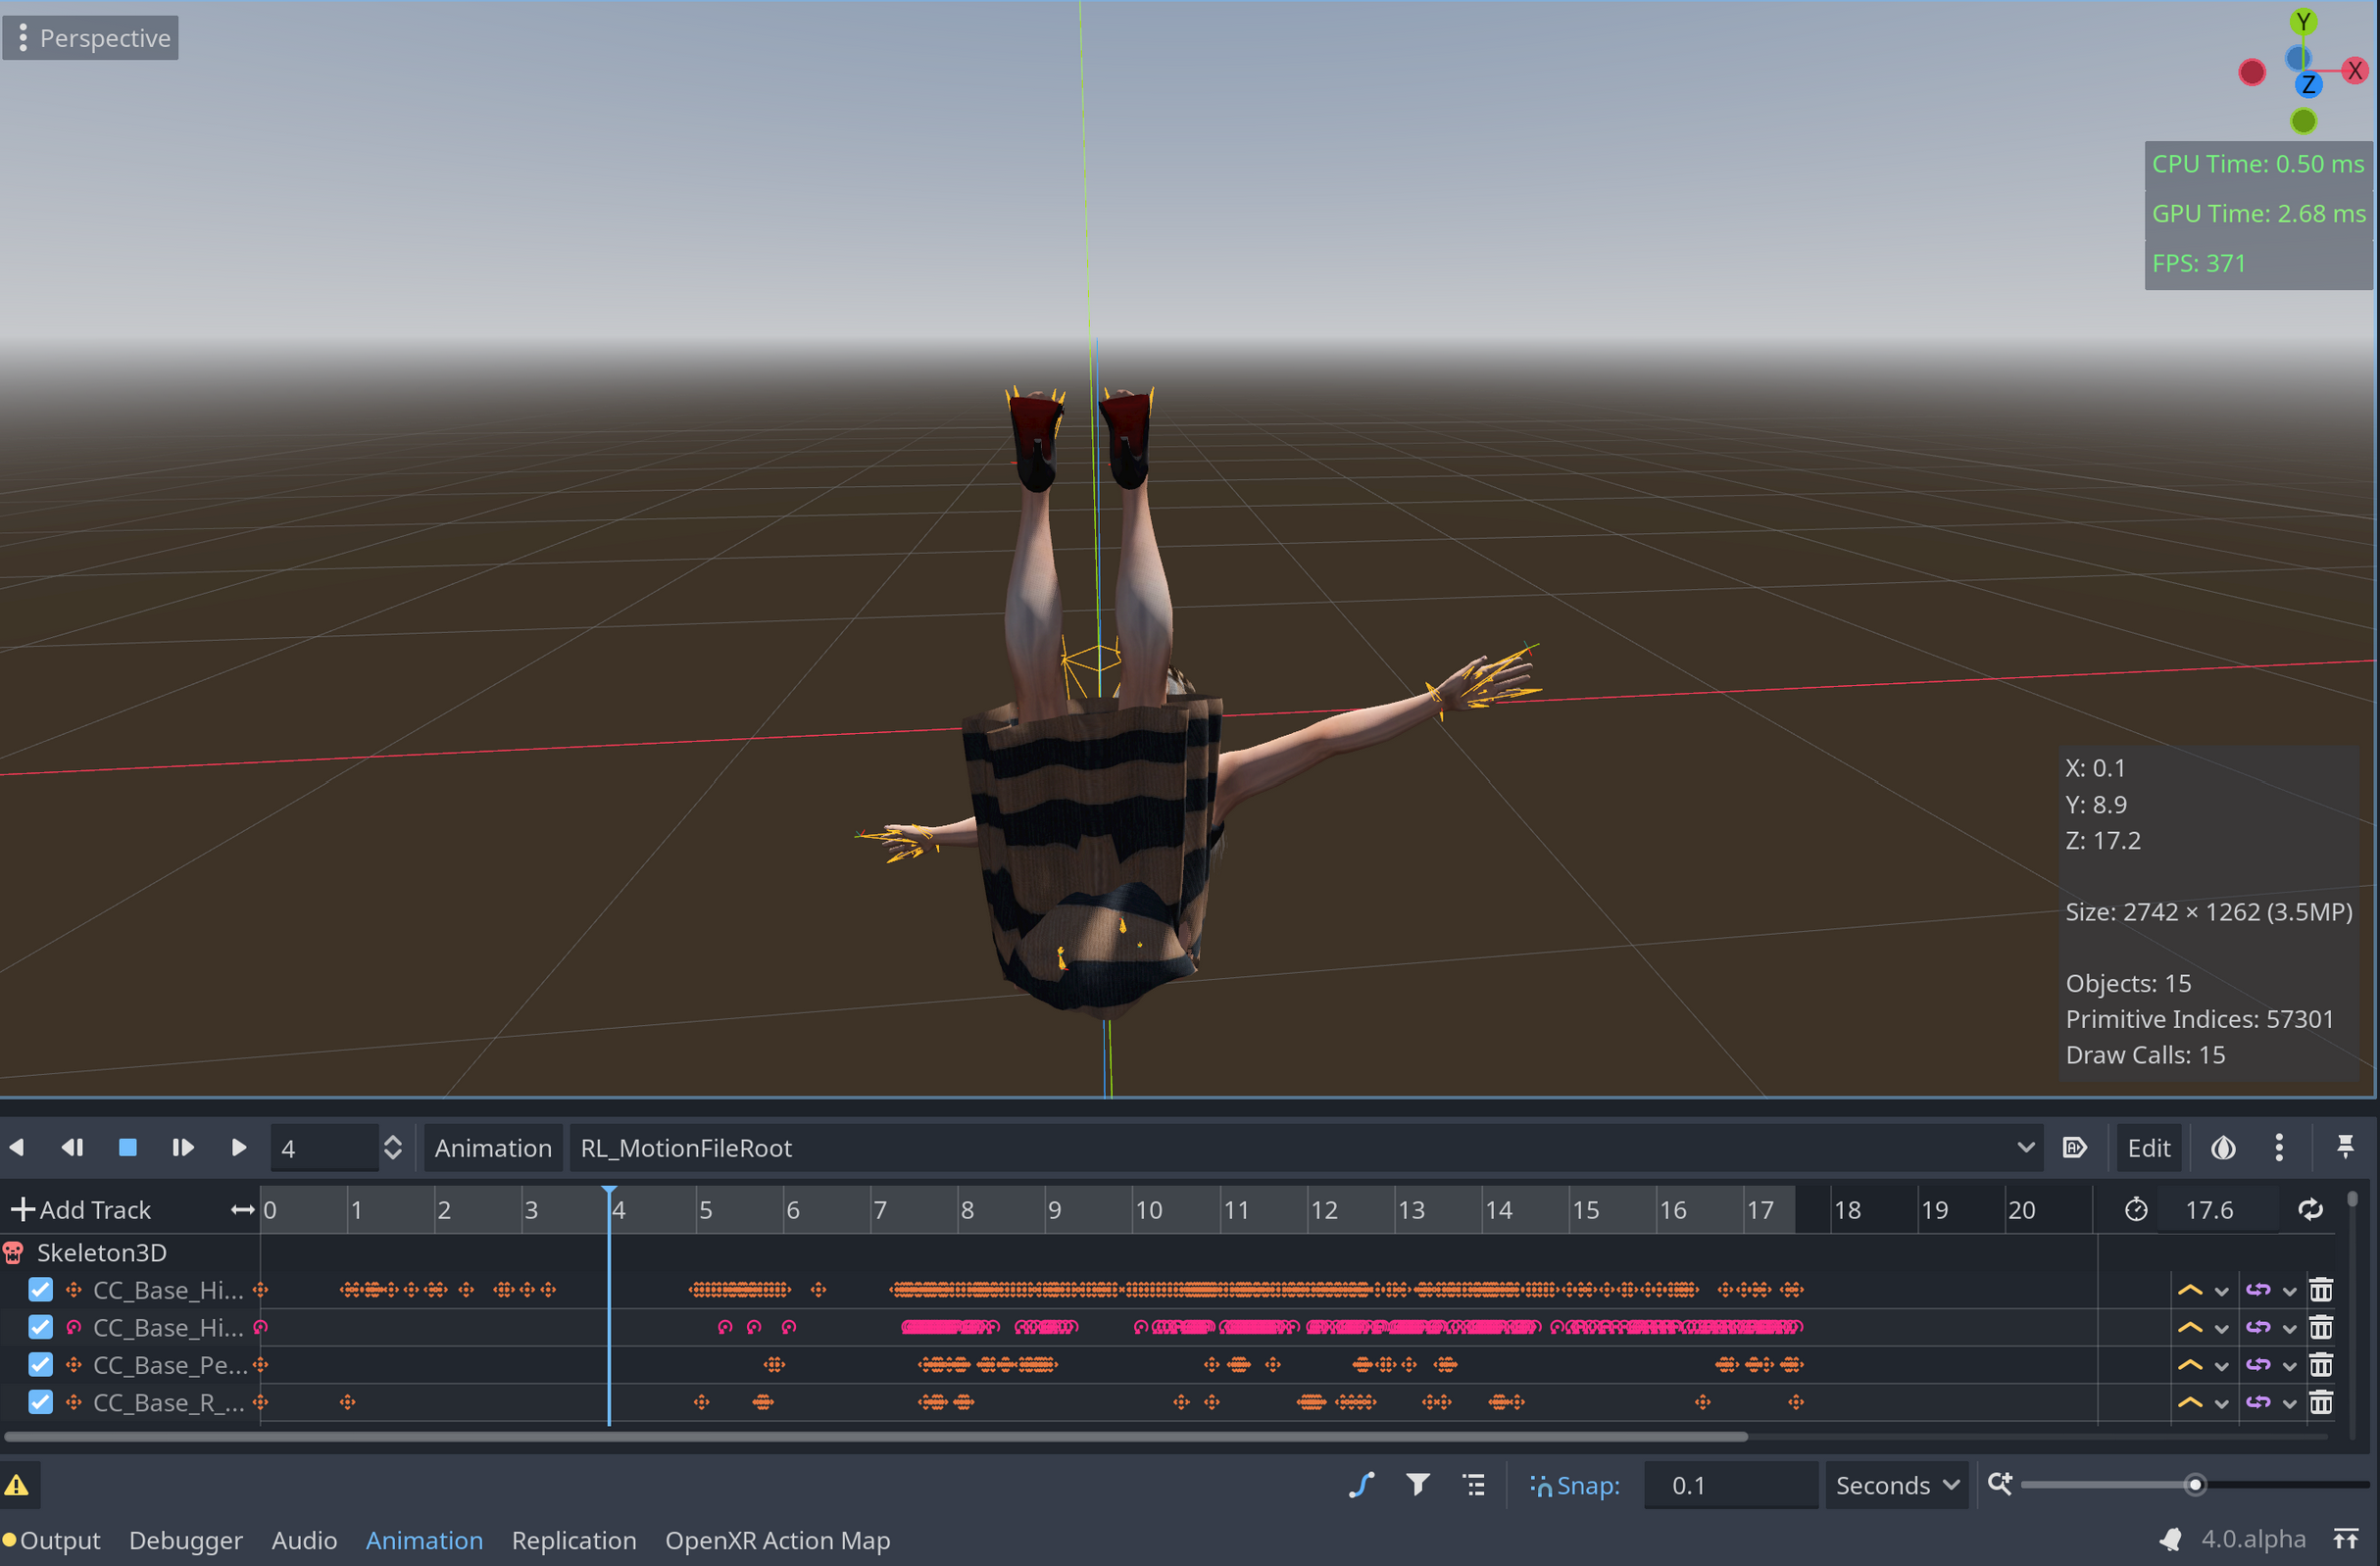Stop the animation playback
This screenshot has width=2380, height=1566.
pyautogui.click(x=127, y=1147)
